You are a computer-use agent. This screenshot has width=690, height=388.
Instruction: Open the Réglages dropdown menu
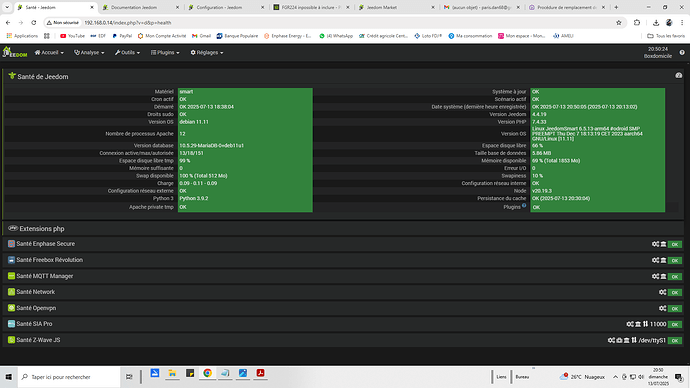coord(207,52)
